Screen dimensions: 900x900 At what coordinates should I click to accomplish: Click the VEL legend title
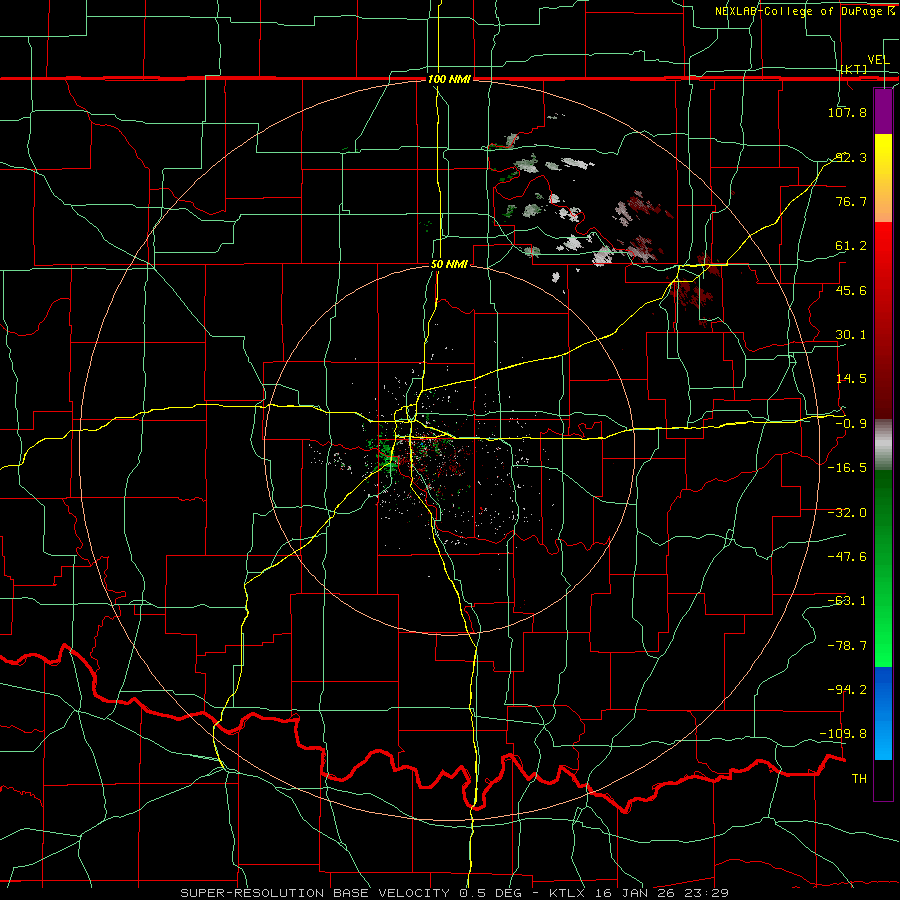878,59
